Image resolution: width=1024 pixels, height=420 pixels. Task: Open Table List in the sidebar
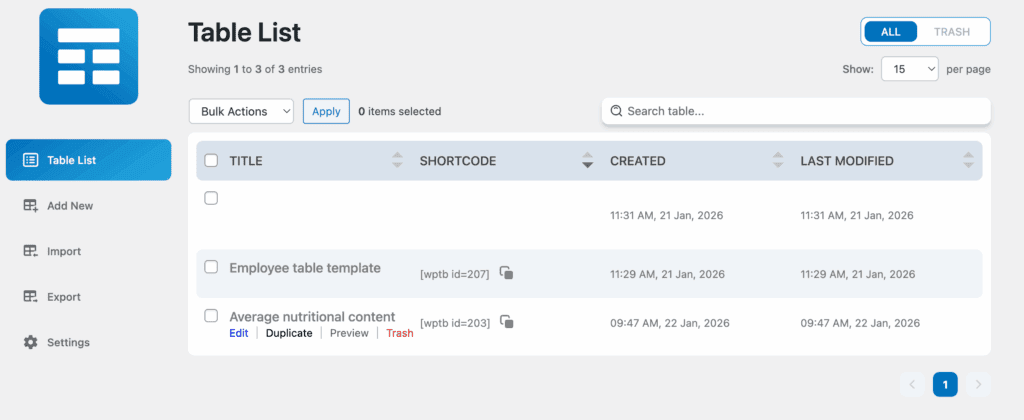click(x=89, y=160)
